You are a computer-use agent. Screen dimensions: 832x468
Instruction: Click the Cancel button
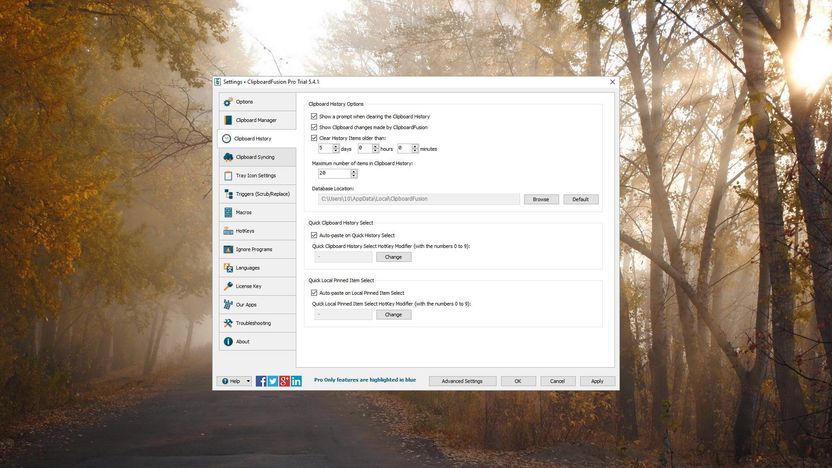click(558, 381)
